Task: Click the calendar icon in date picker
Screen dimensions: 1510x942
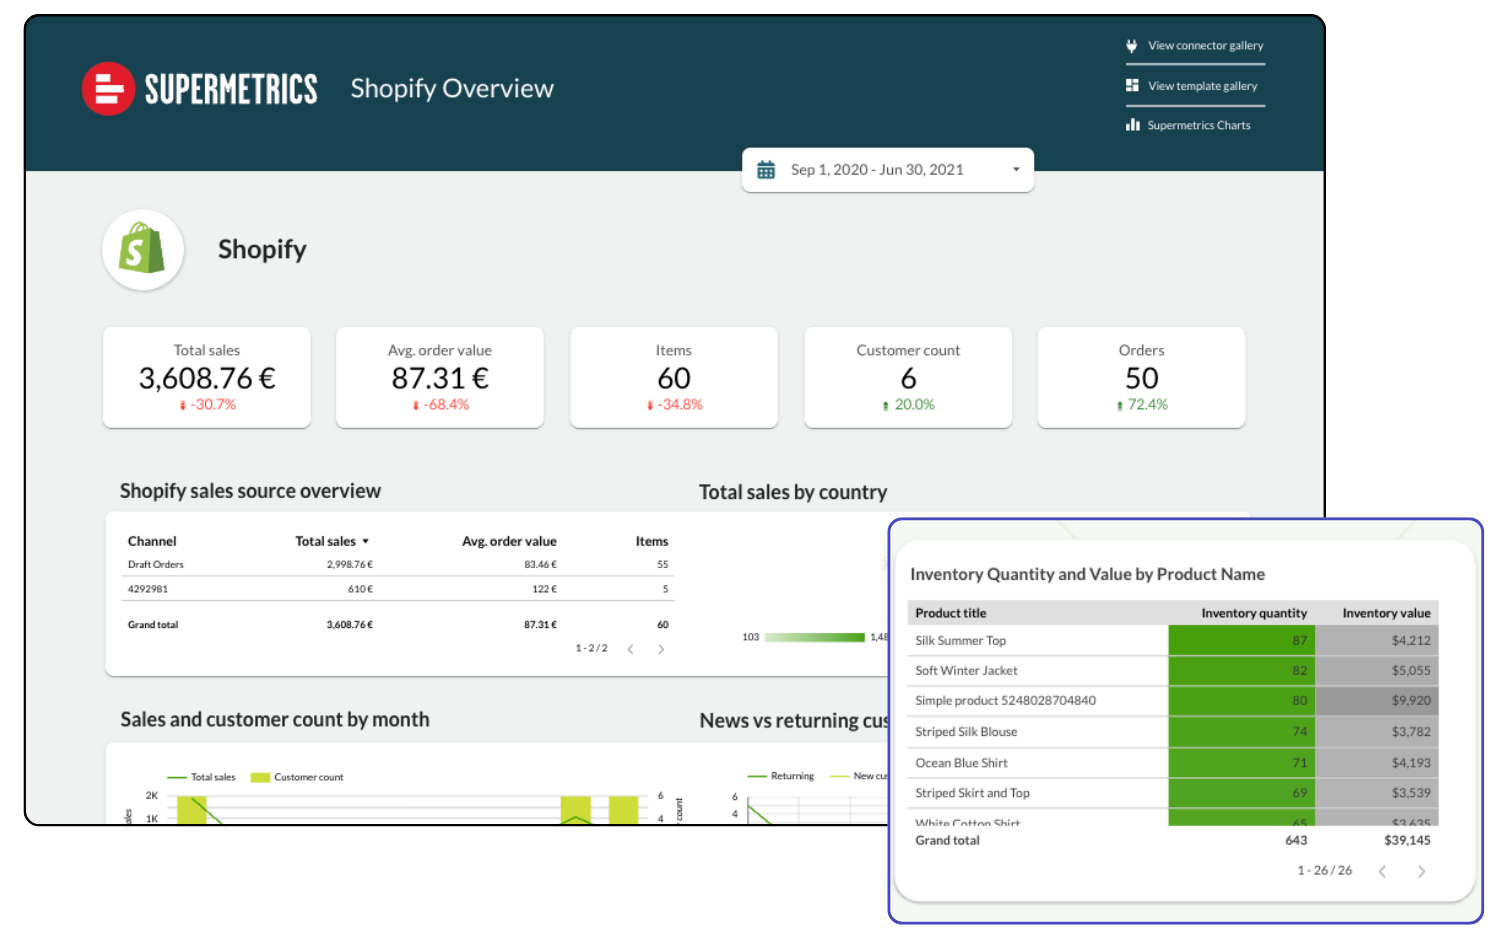Action: (x=766, y=170)
